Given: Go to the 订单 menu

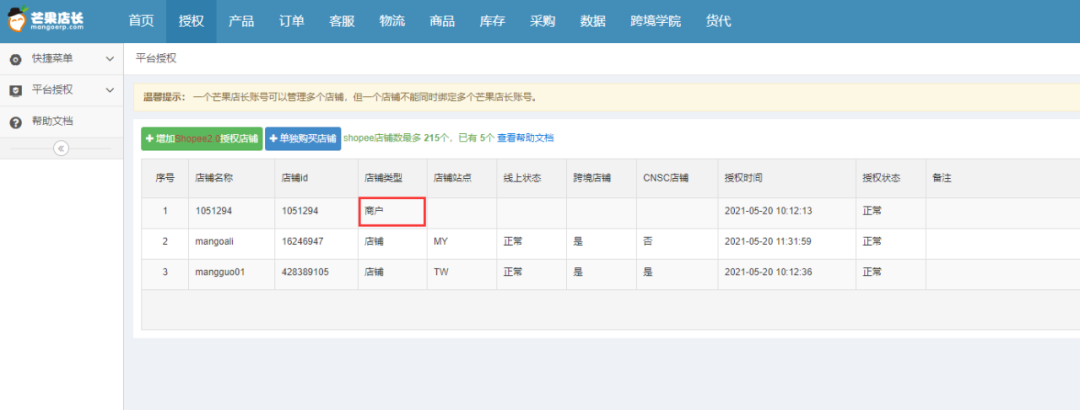Looking at the screenshot, I should coord(291,21).
